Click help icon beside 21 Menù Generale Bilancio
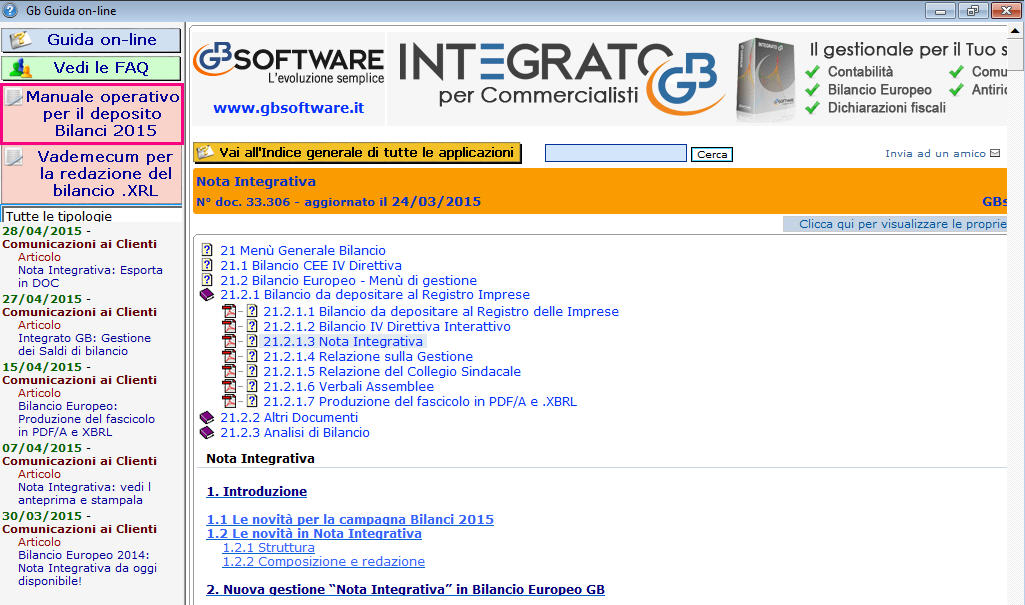Viewport: 1025px width, 605px height. 207,250
